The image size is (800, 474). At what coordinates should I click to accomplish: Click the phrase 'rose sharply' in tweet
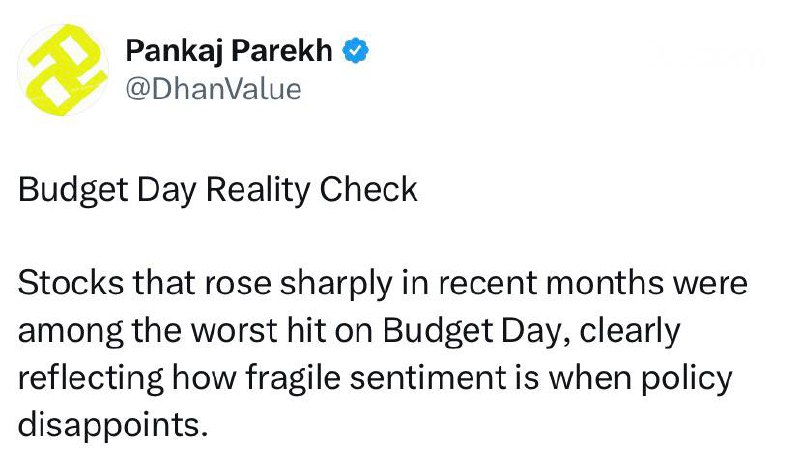click(298, 284)
